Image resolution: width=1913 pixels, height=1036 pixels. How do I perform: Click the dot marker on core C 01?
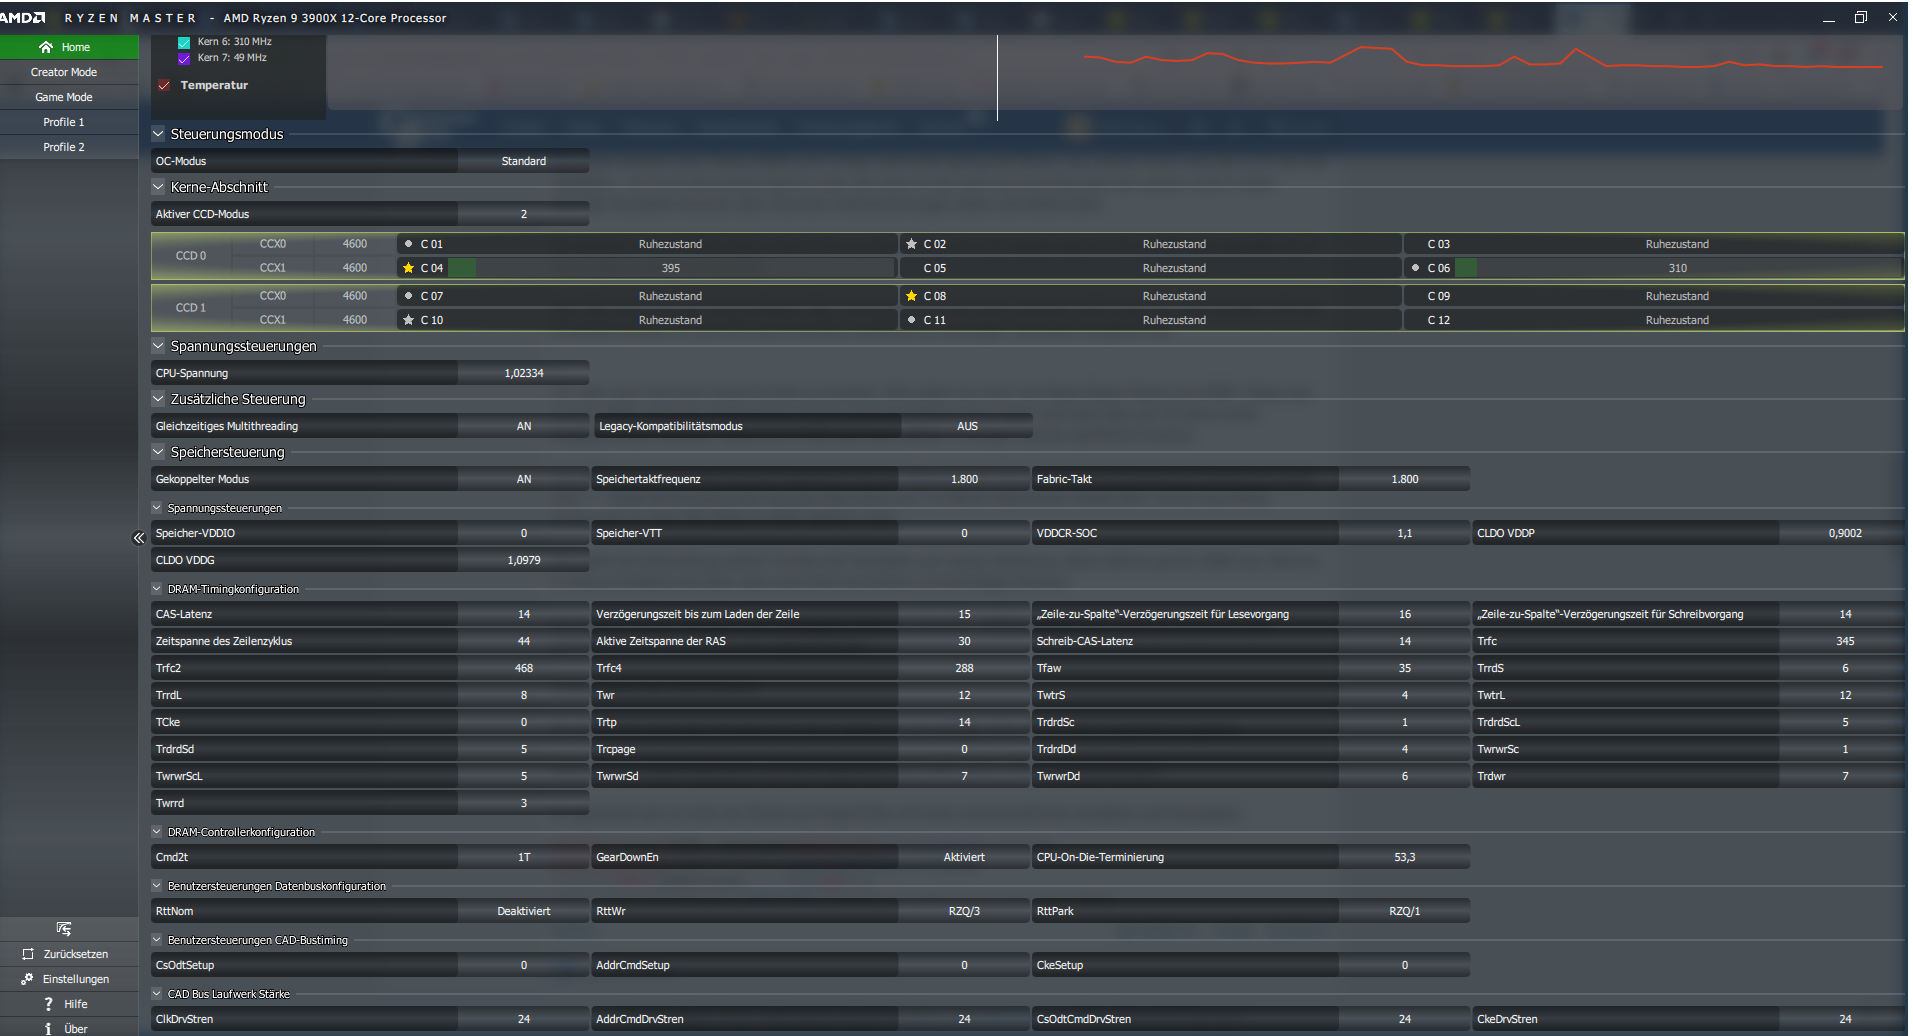click(x=408, y=244)
